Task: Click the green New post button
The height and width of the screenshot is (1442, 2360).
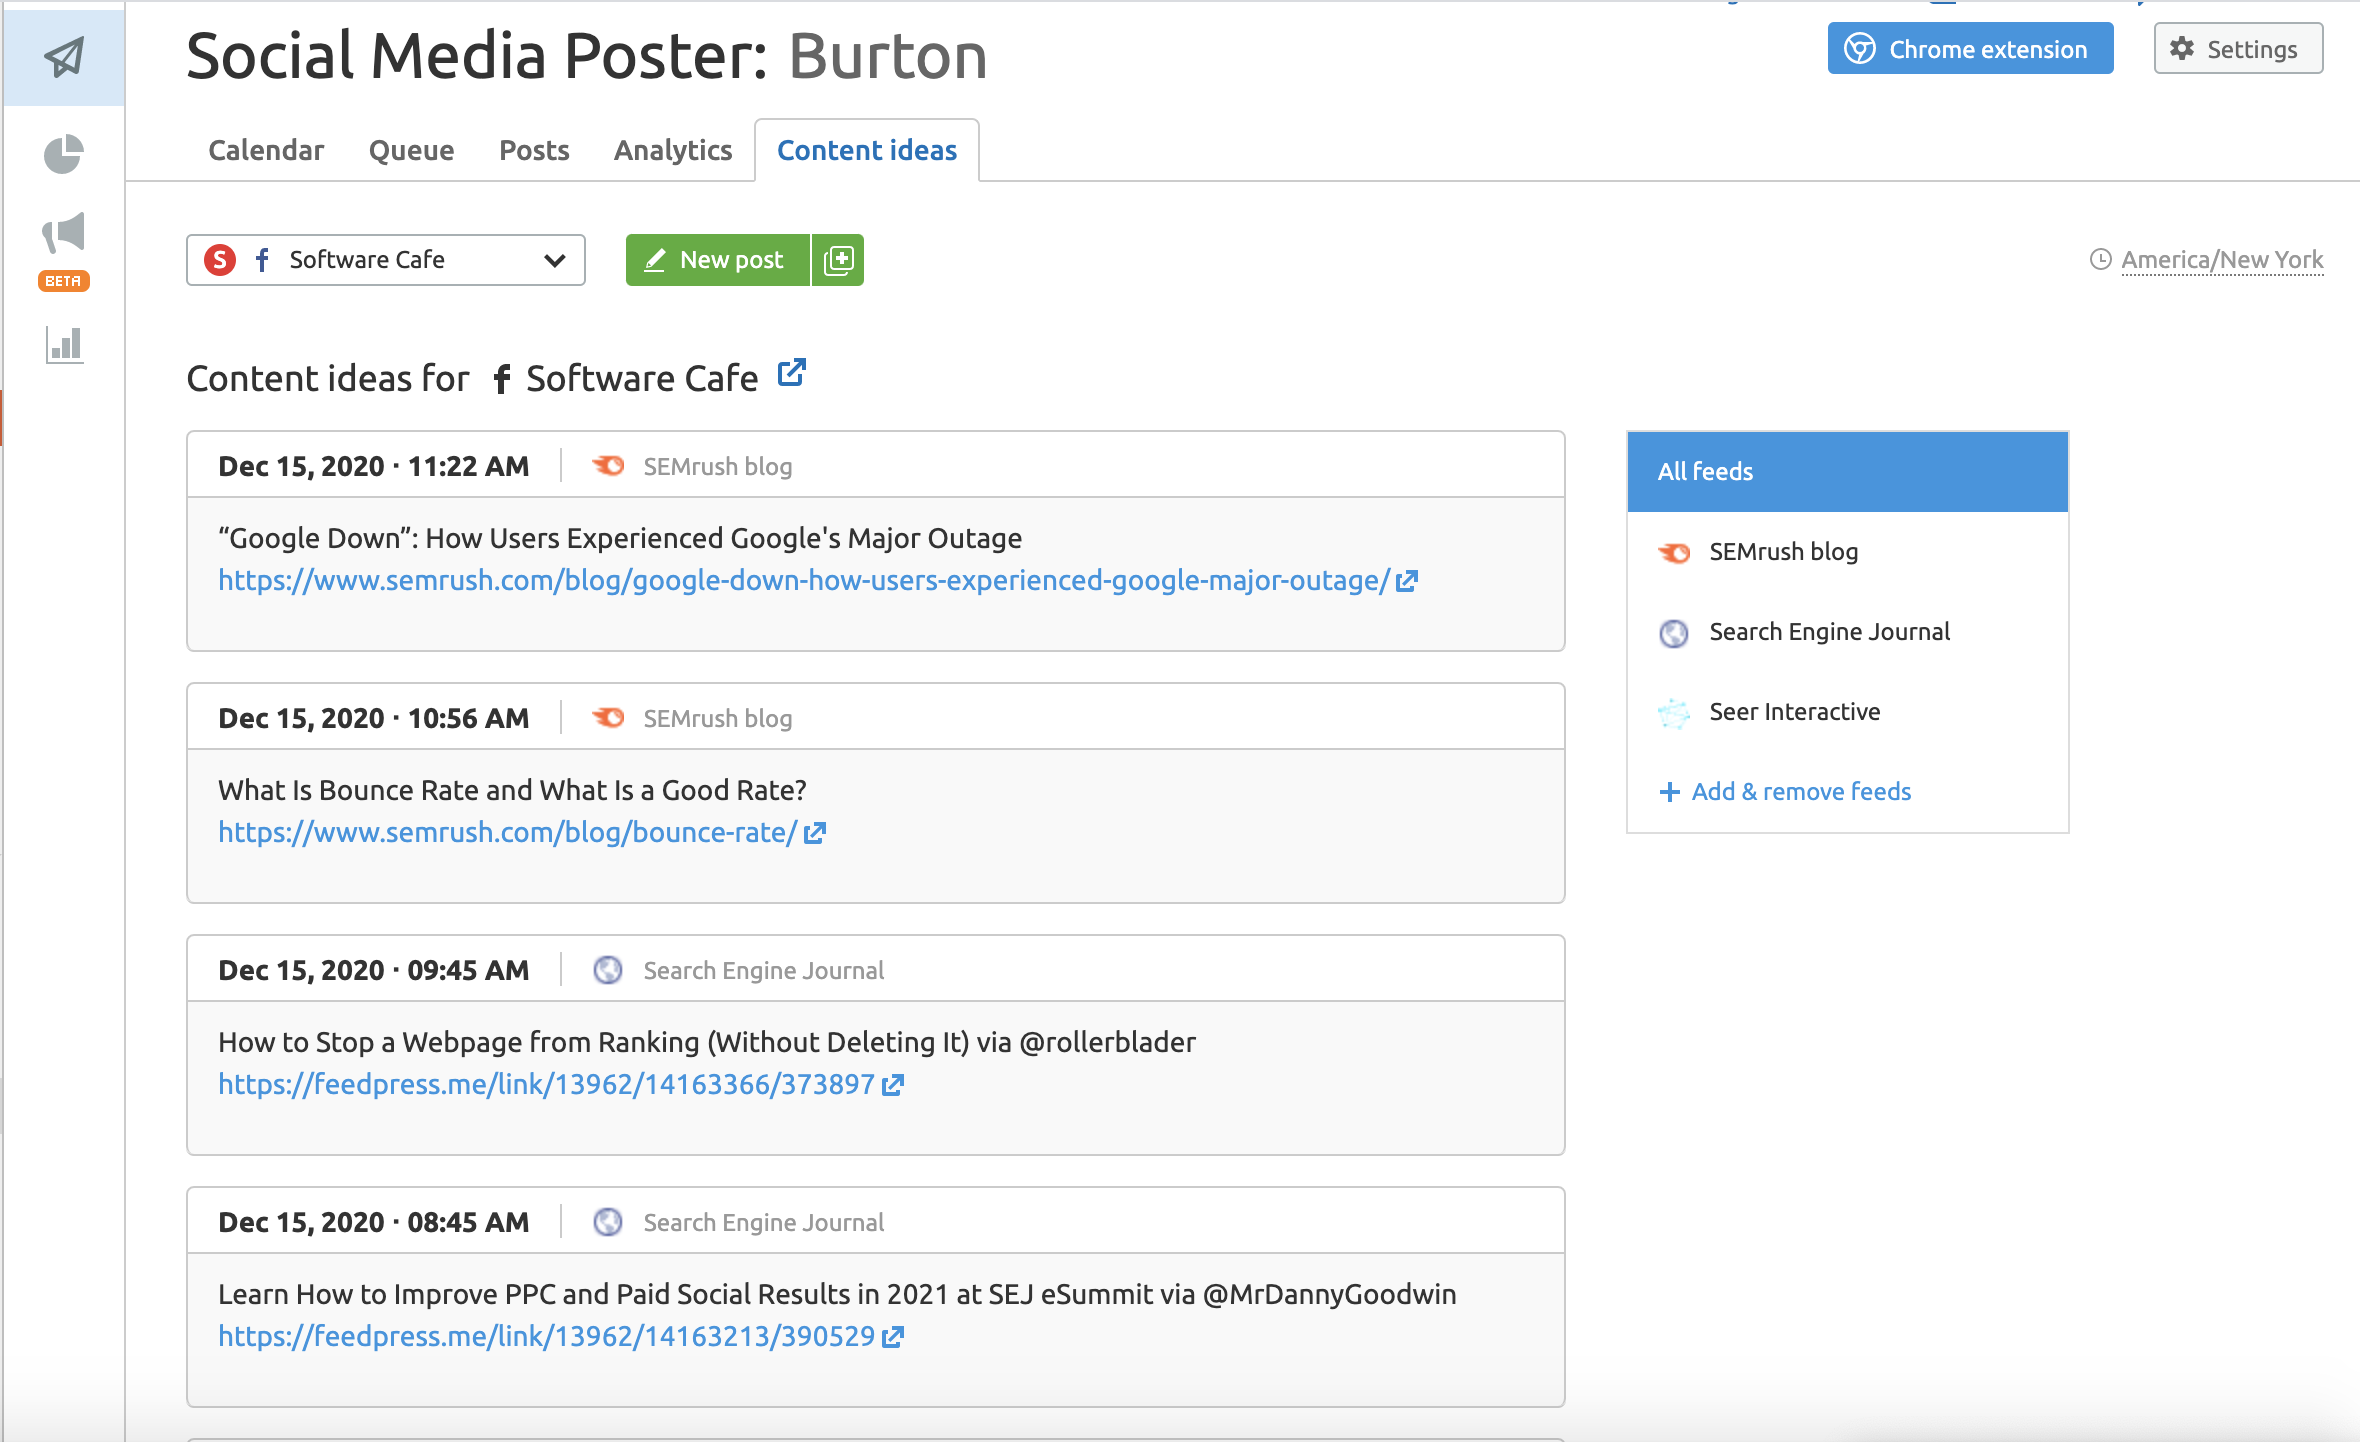Action: [717, 260]
